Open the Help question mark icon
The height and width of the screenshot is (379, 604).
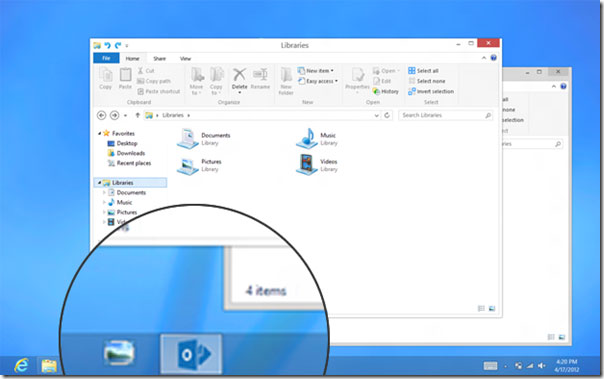[493, 58]
